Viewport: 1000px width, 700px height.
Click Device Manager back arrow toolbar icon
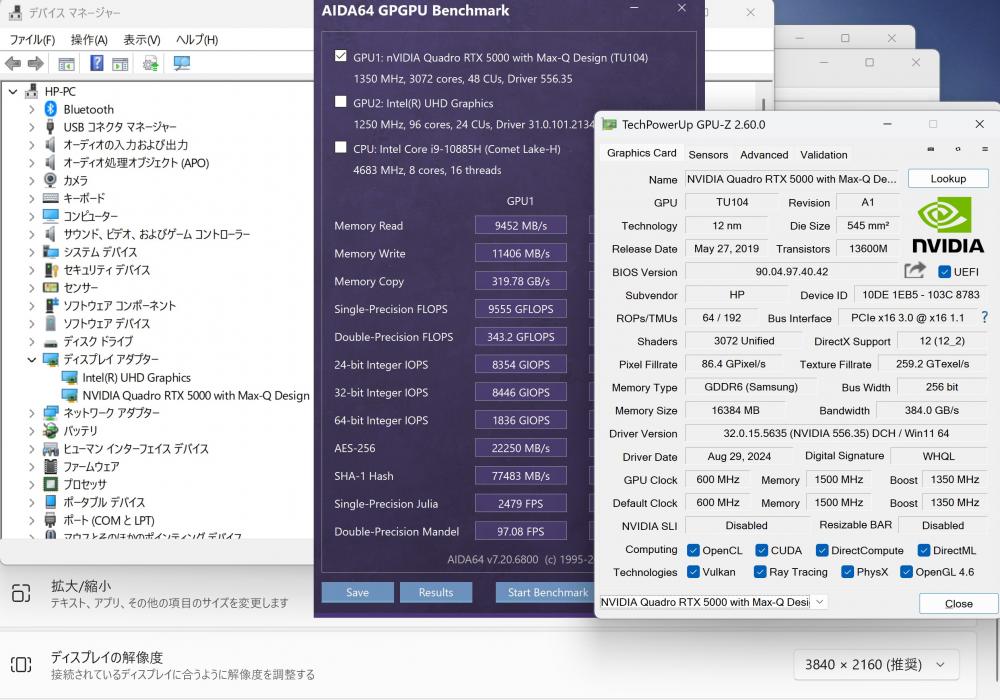tap(13, 63)
